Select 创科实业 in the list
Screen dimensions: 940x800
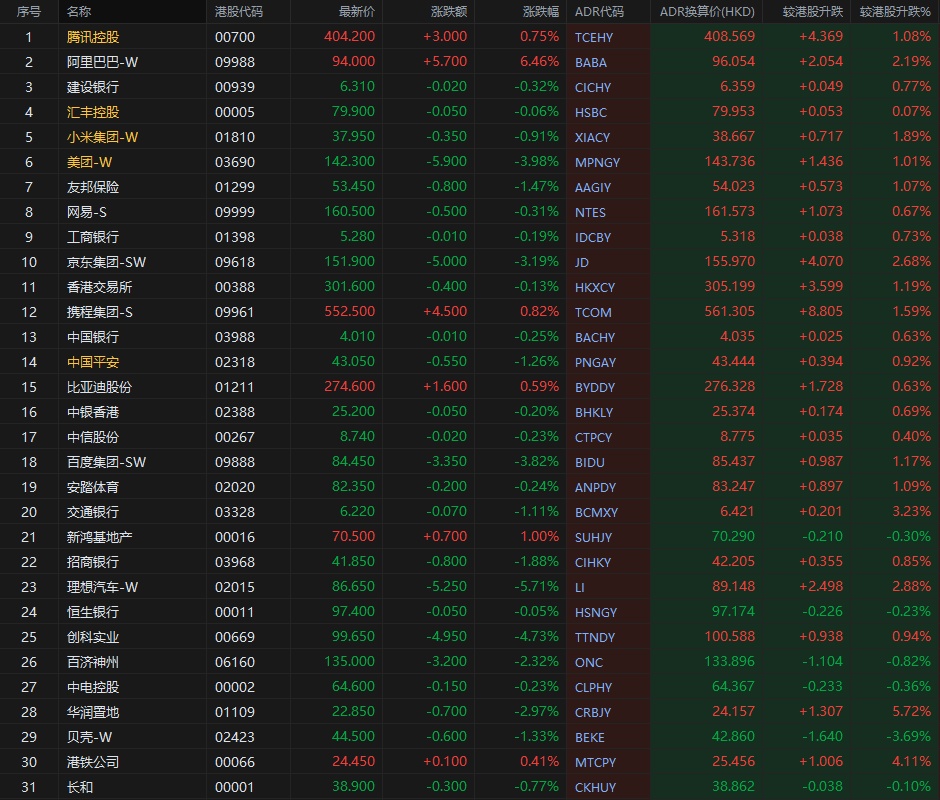tap(93, 637)
